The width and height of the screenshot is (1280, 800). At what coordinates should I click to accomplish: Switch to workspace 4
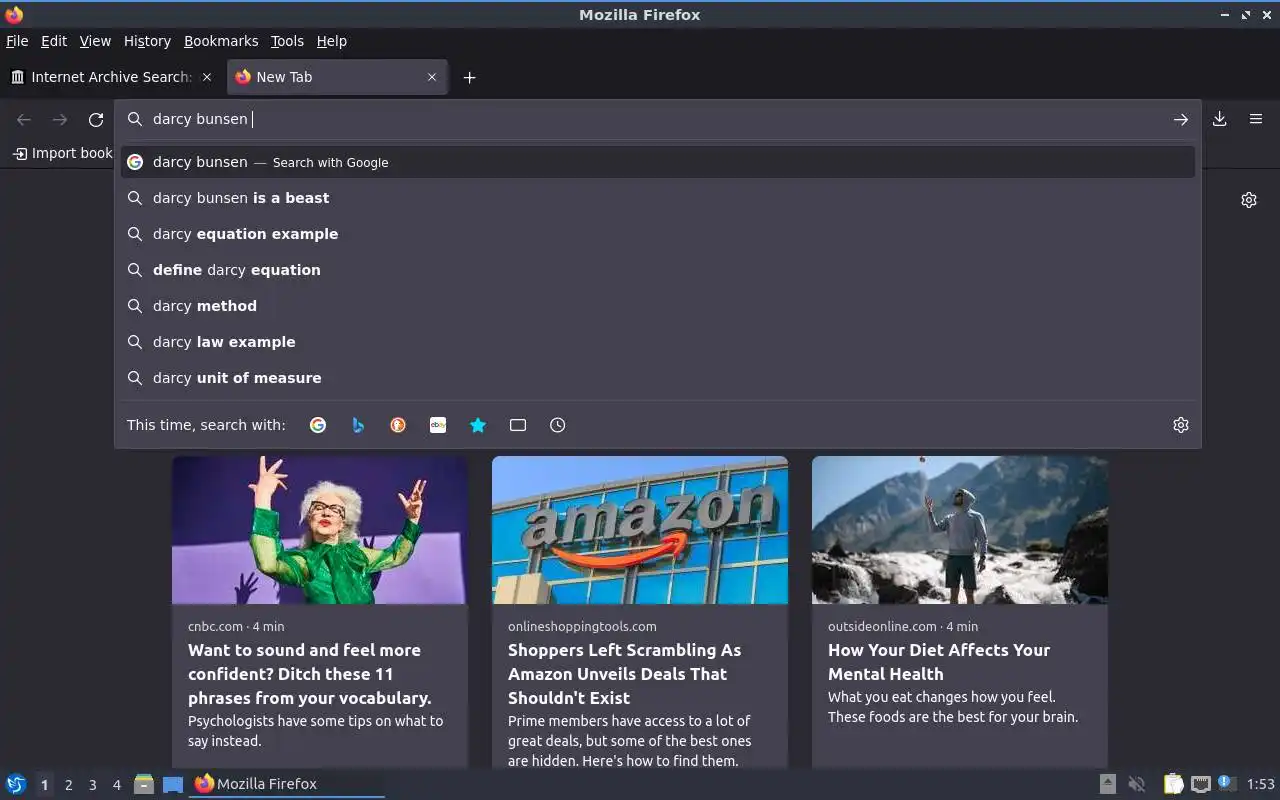tap(116, 785)
